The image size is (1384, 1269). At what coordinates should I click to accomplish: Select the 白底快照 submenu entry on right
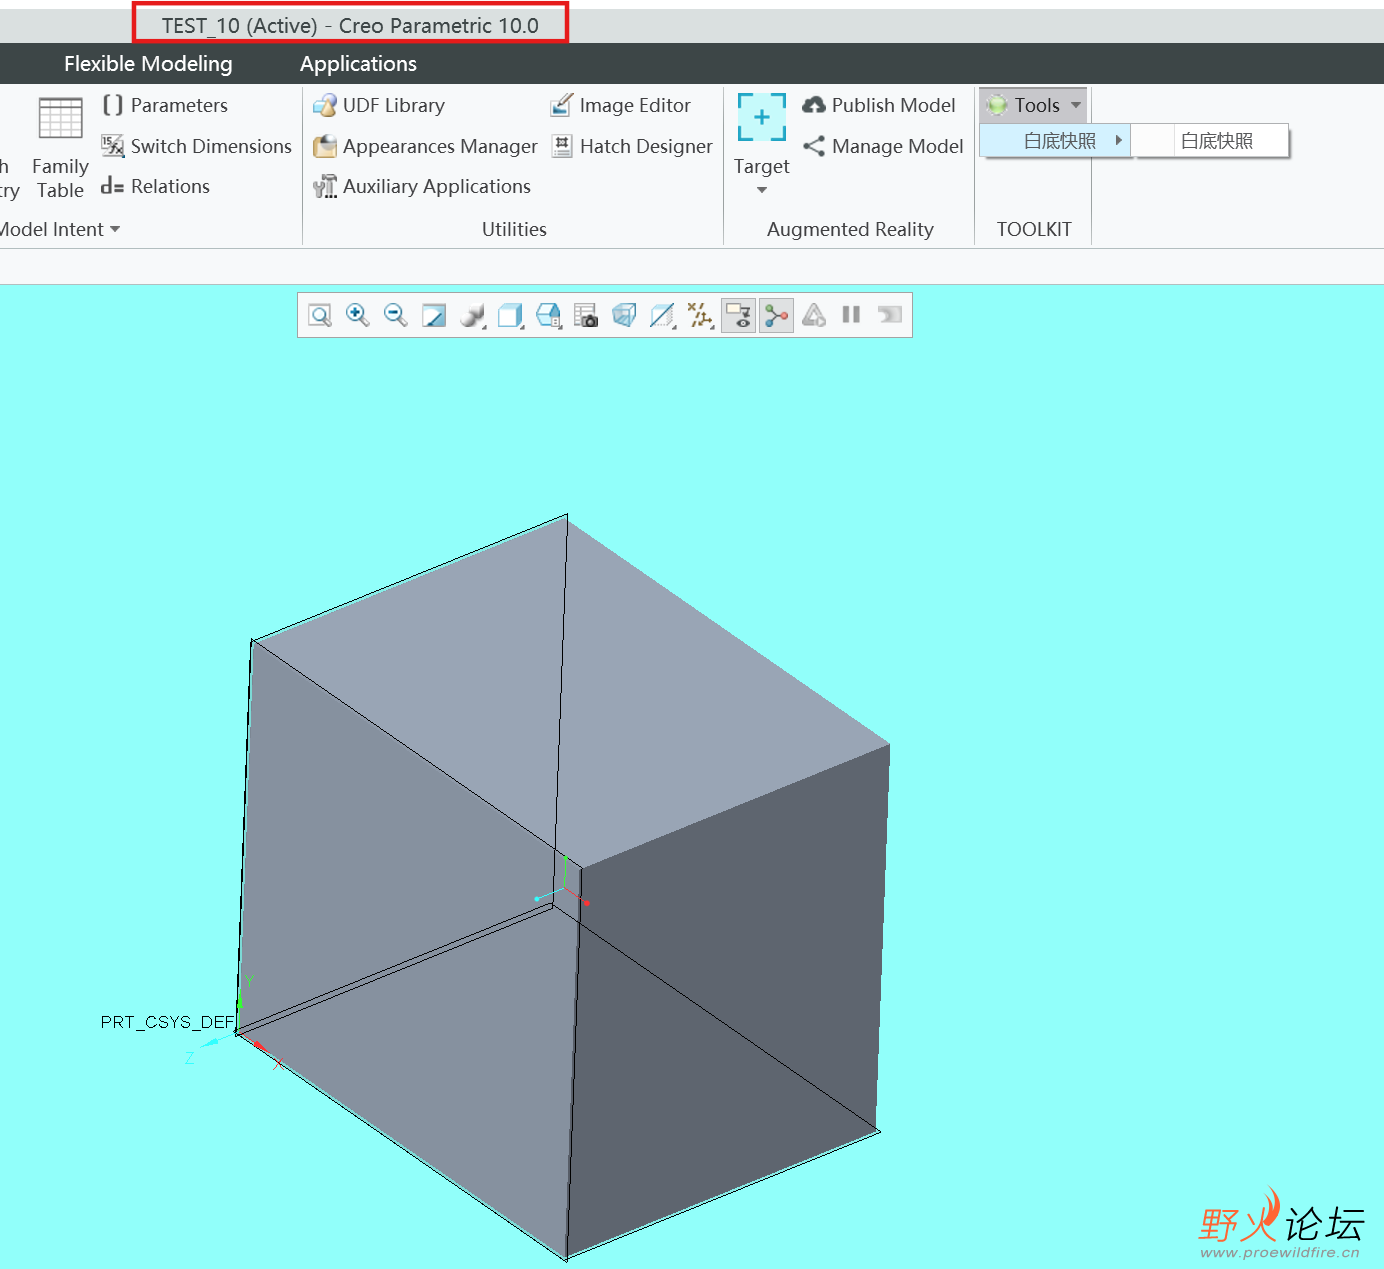click(x=1216, y=141)
